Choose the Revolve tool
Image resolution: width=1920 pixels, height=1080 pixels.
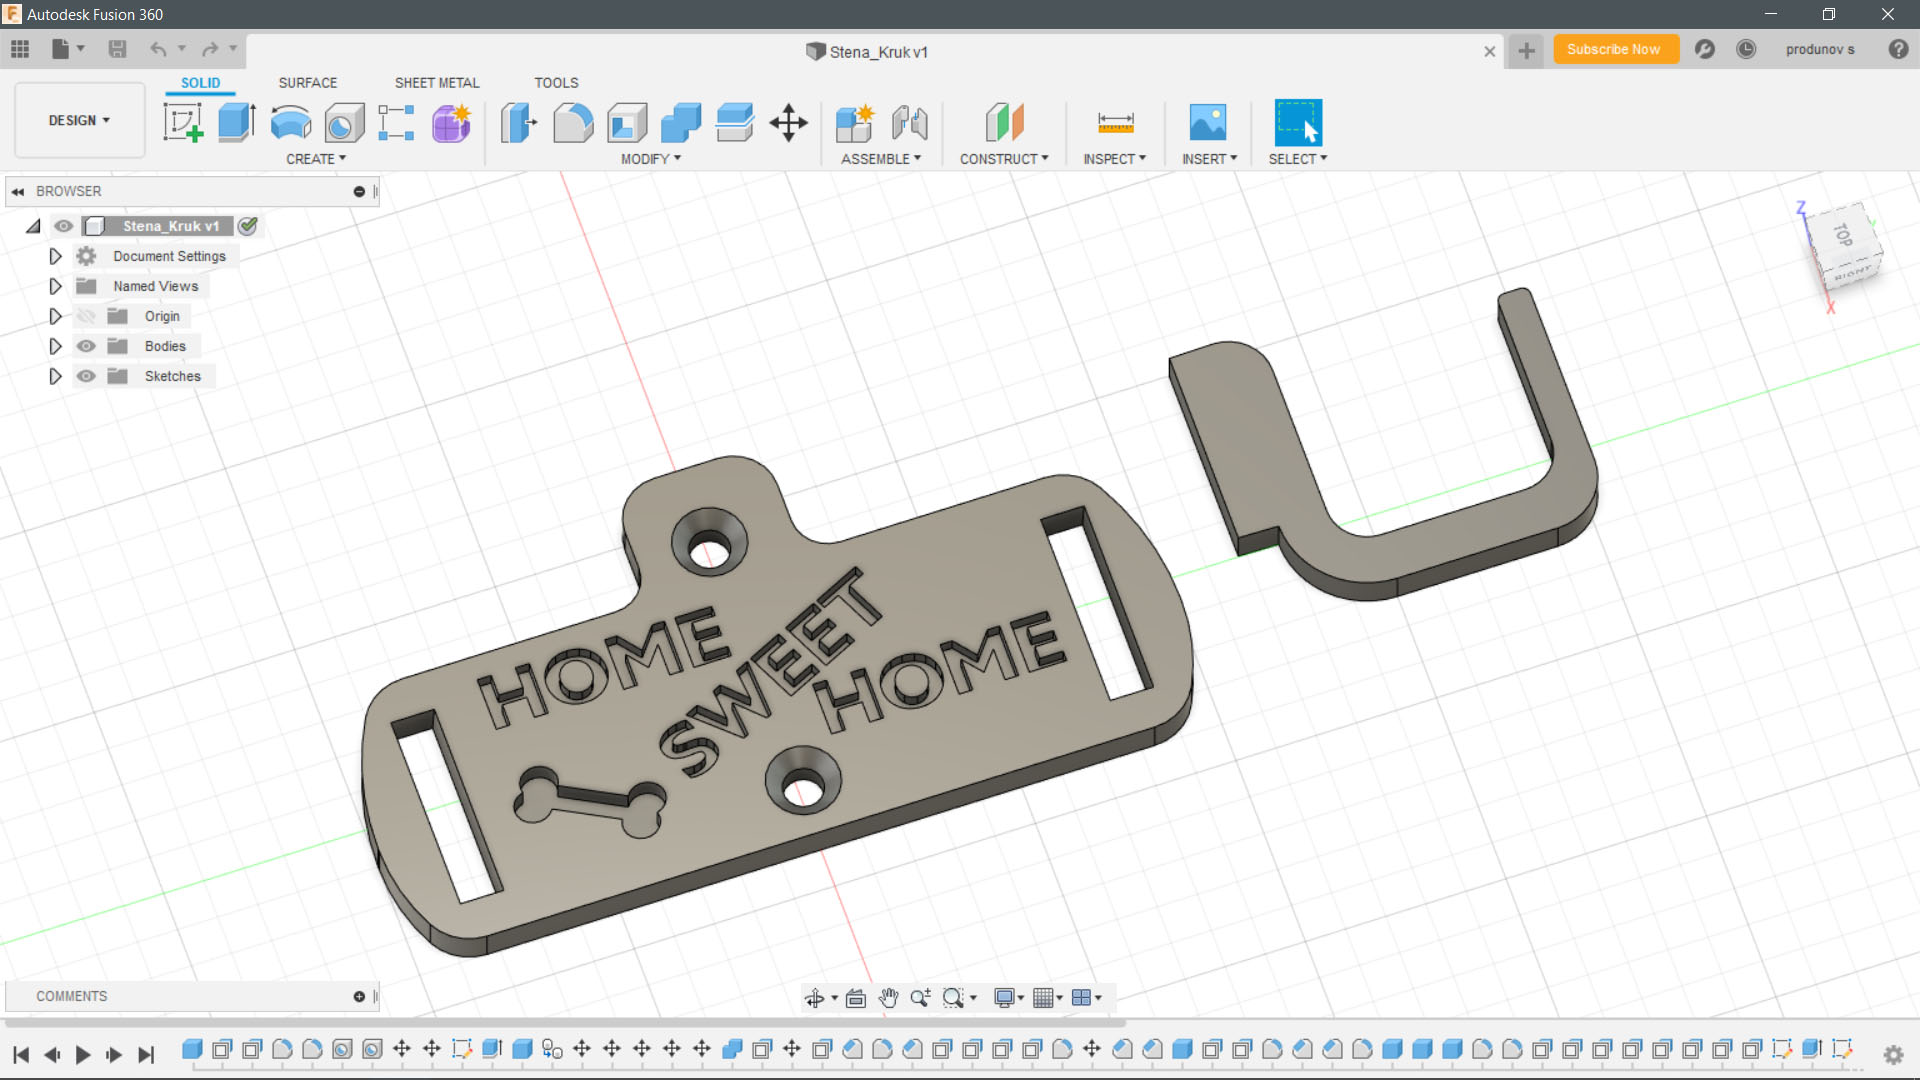click(290, 123)
